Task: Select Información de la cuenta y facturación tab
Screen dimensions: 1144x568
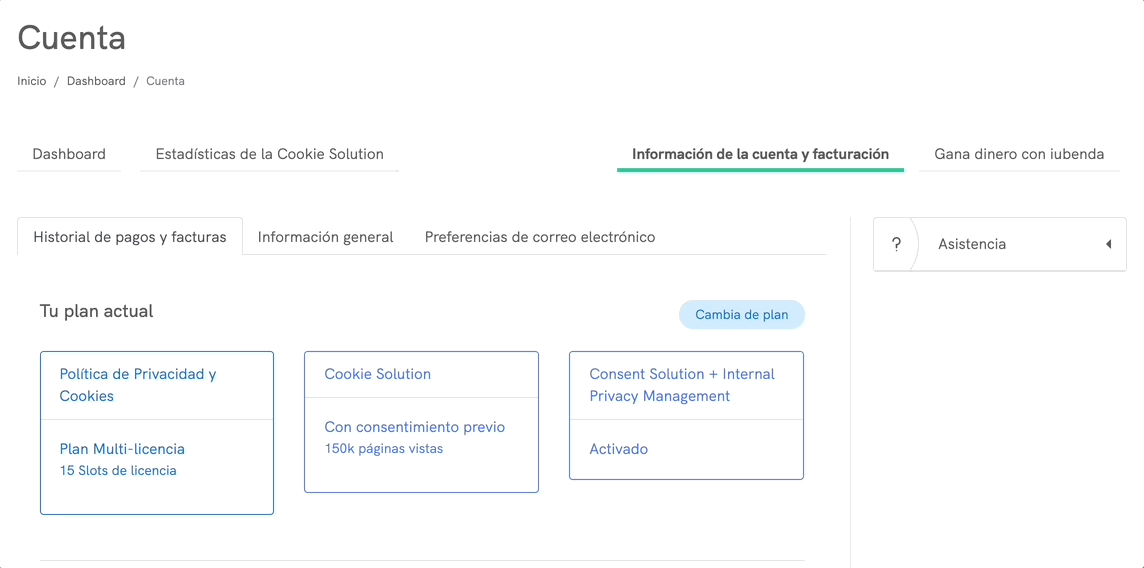Action: coord(760,154)
